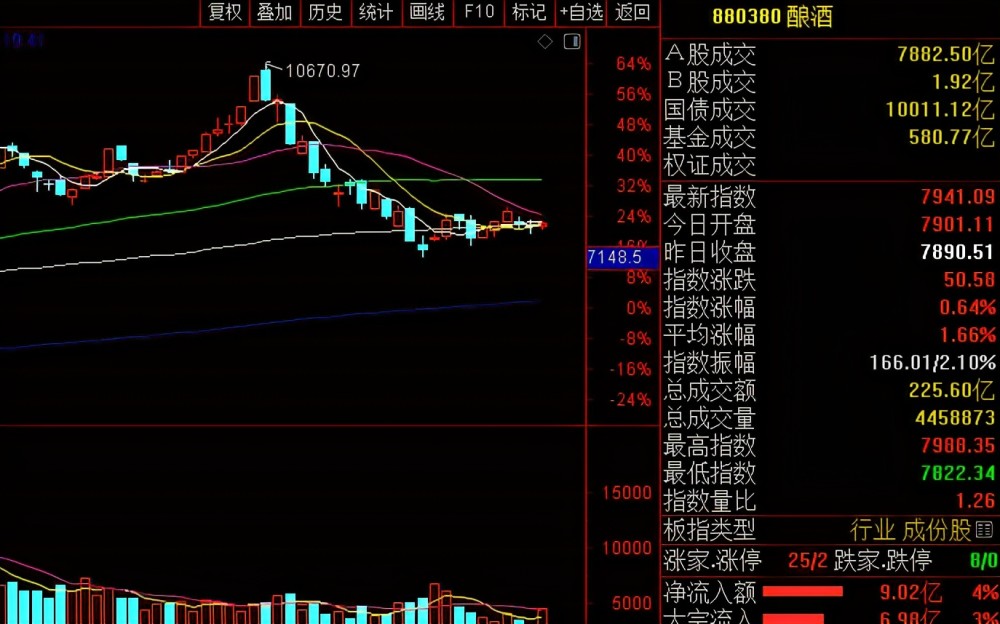Click the 64% axis label

point(633,64)
